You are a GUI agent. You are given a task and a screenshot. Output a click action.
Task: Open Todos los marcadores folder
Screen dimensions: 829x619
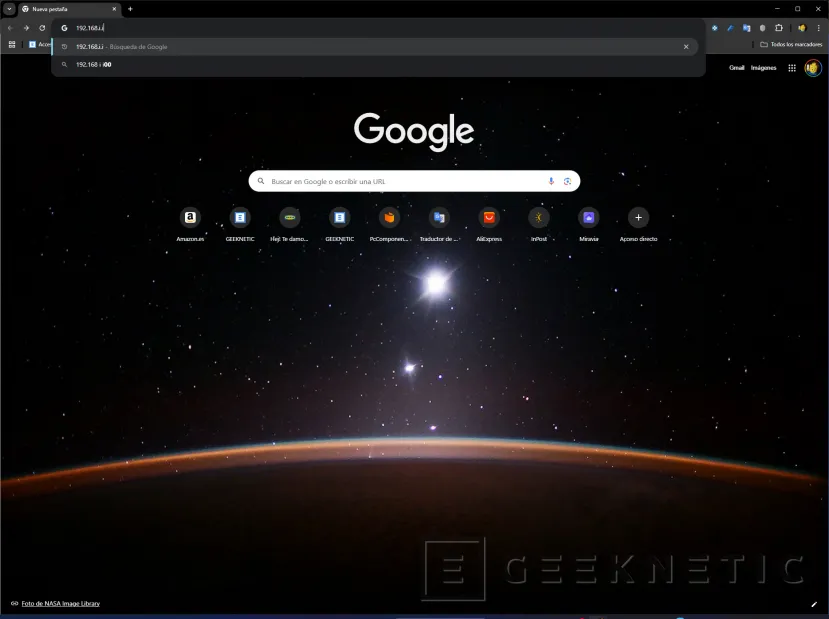point(791,44)
